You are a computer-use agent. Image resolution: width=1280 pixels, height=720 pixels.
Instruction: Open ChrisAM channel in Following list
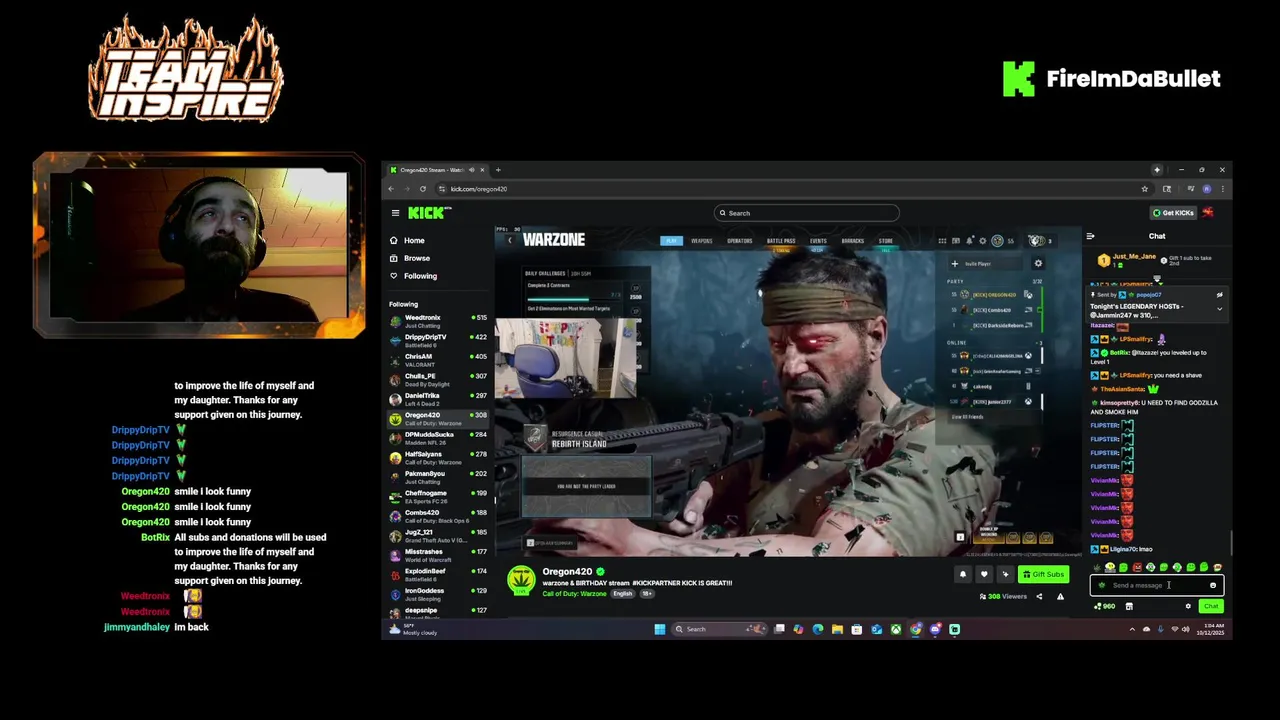click(x=438, y=360)
